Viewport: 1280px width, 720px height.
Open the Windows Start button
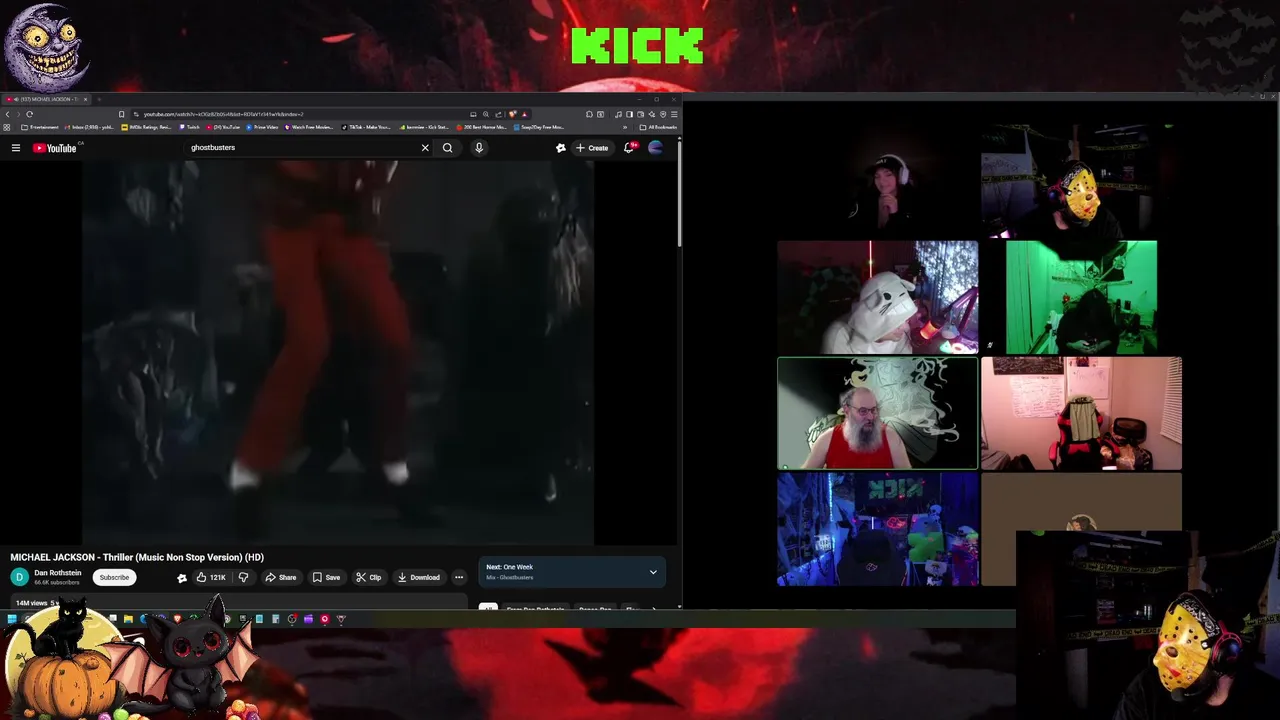pyautogui.click(x=12, y=619)
